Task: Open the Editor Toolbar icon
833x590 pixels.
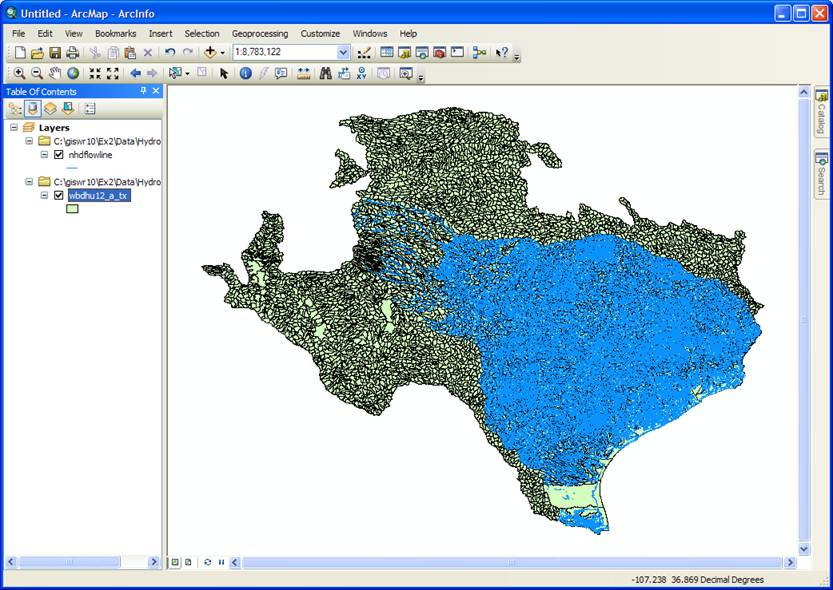Action: click(x=364, y=52)
